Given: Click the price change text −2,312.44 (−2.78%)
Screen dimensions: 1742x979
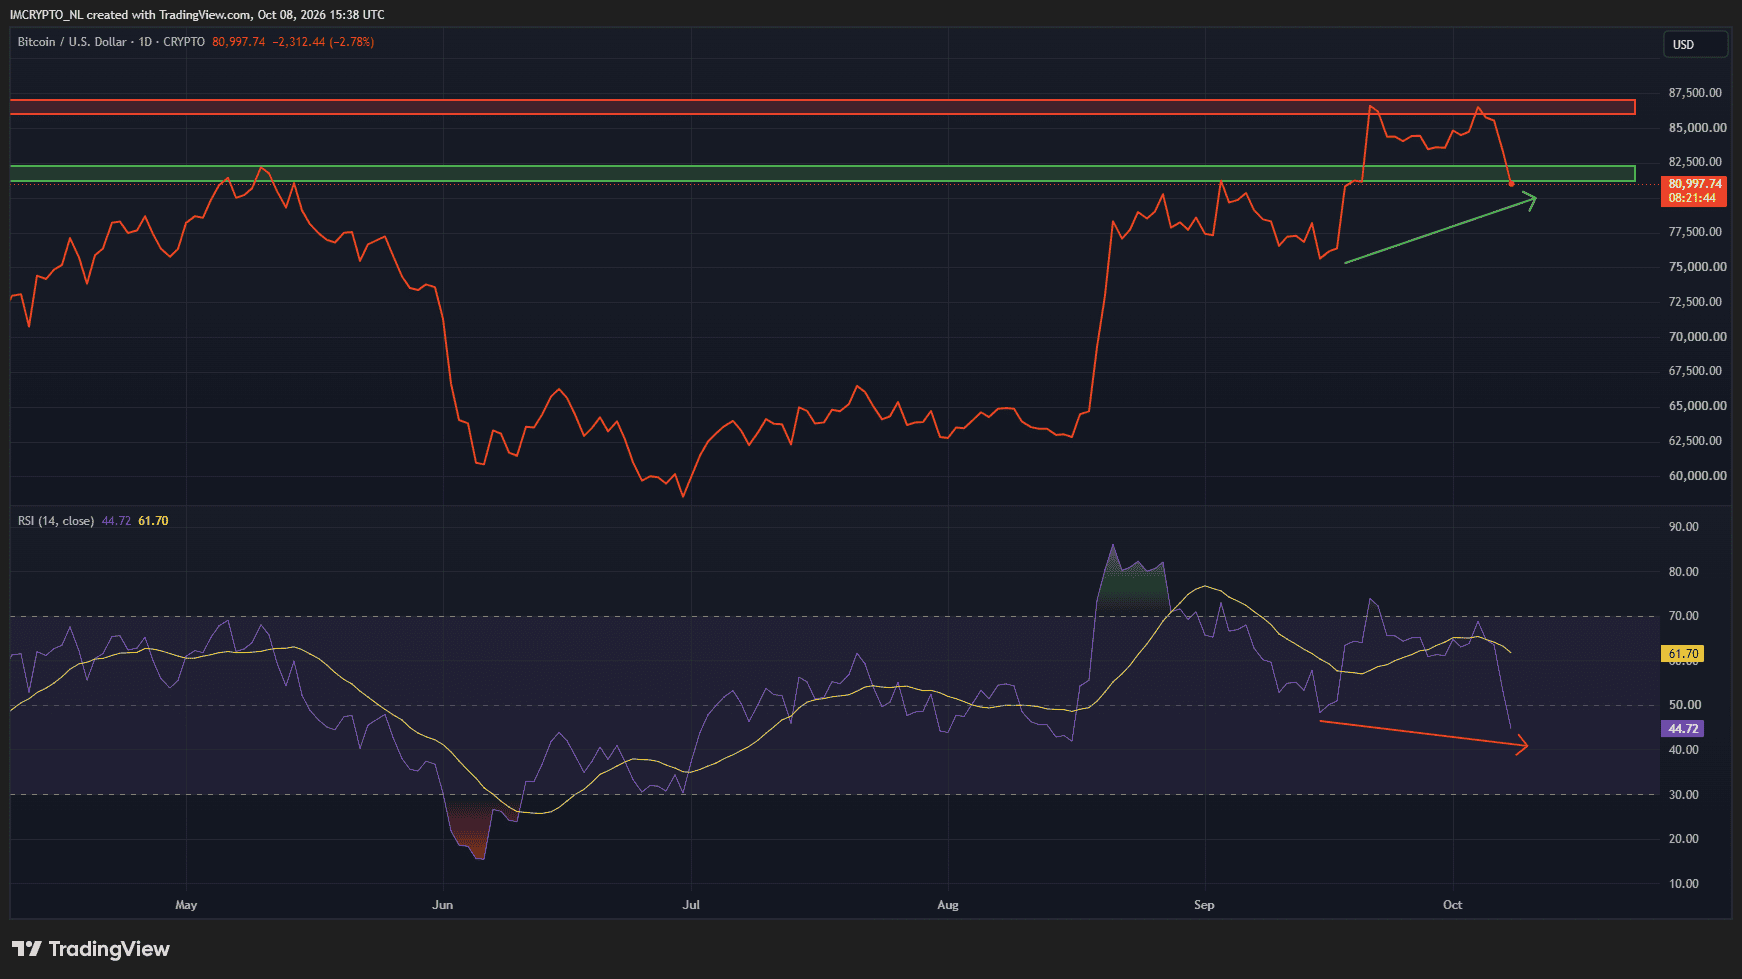Looking at the screenshot, I should coord(323,42).
